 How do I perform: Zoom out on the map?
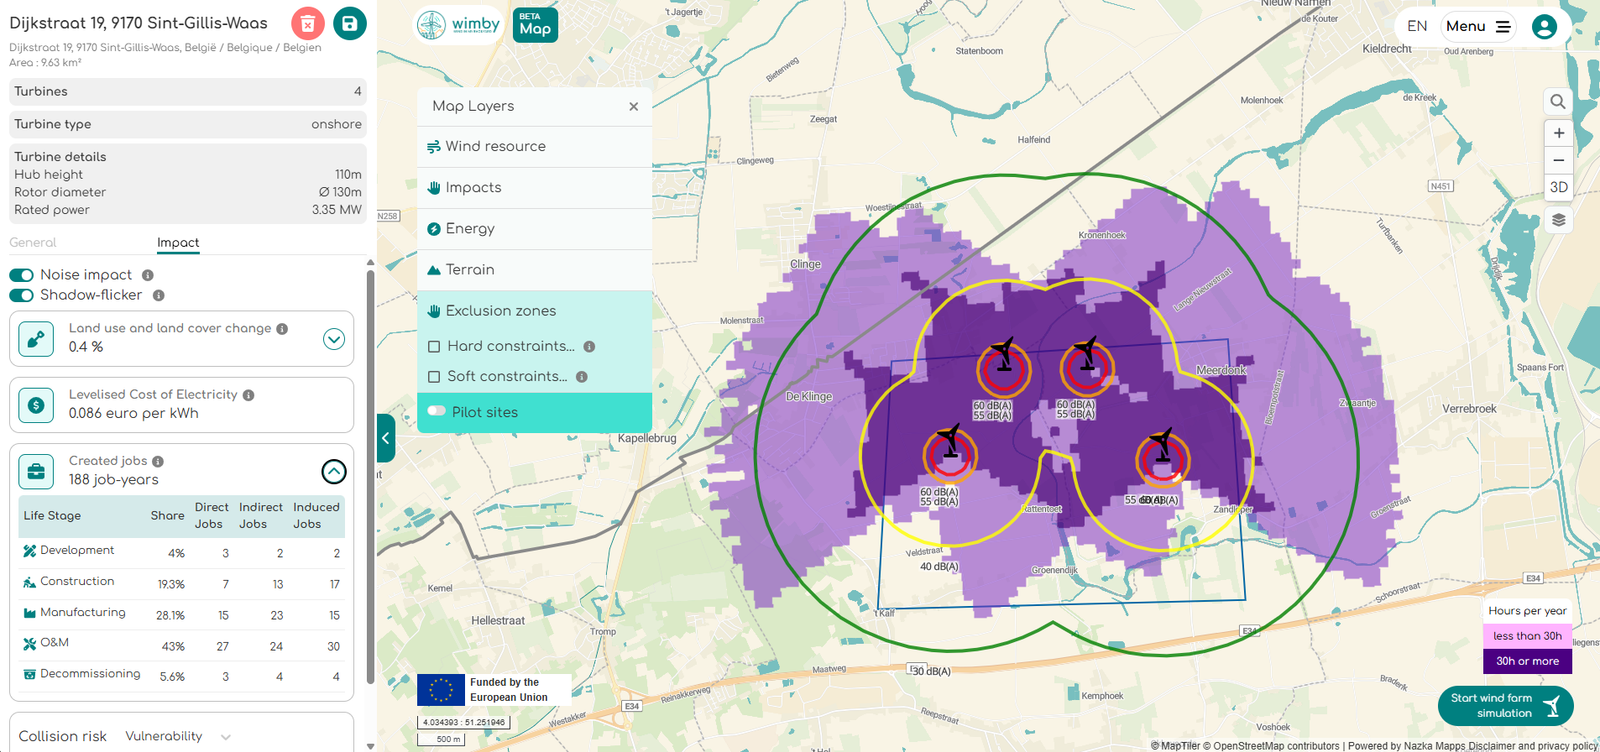point(1558,160)
